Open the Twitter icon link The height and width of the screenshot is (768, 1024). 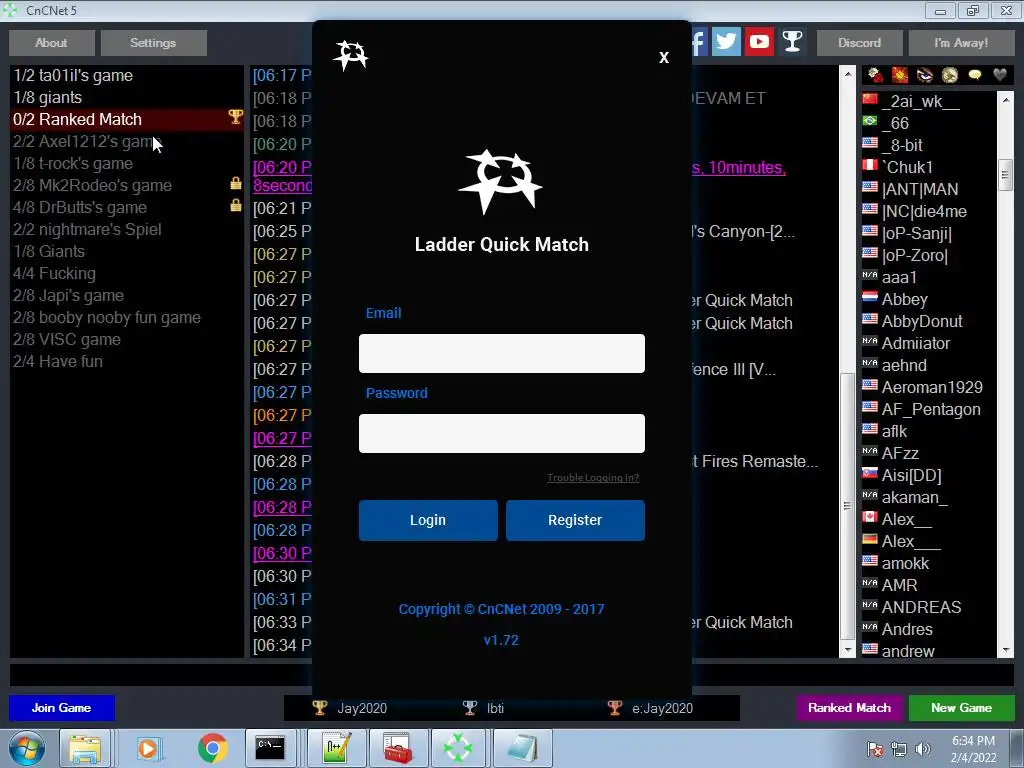coord(726,42)
